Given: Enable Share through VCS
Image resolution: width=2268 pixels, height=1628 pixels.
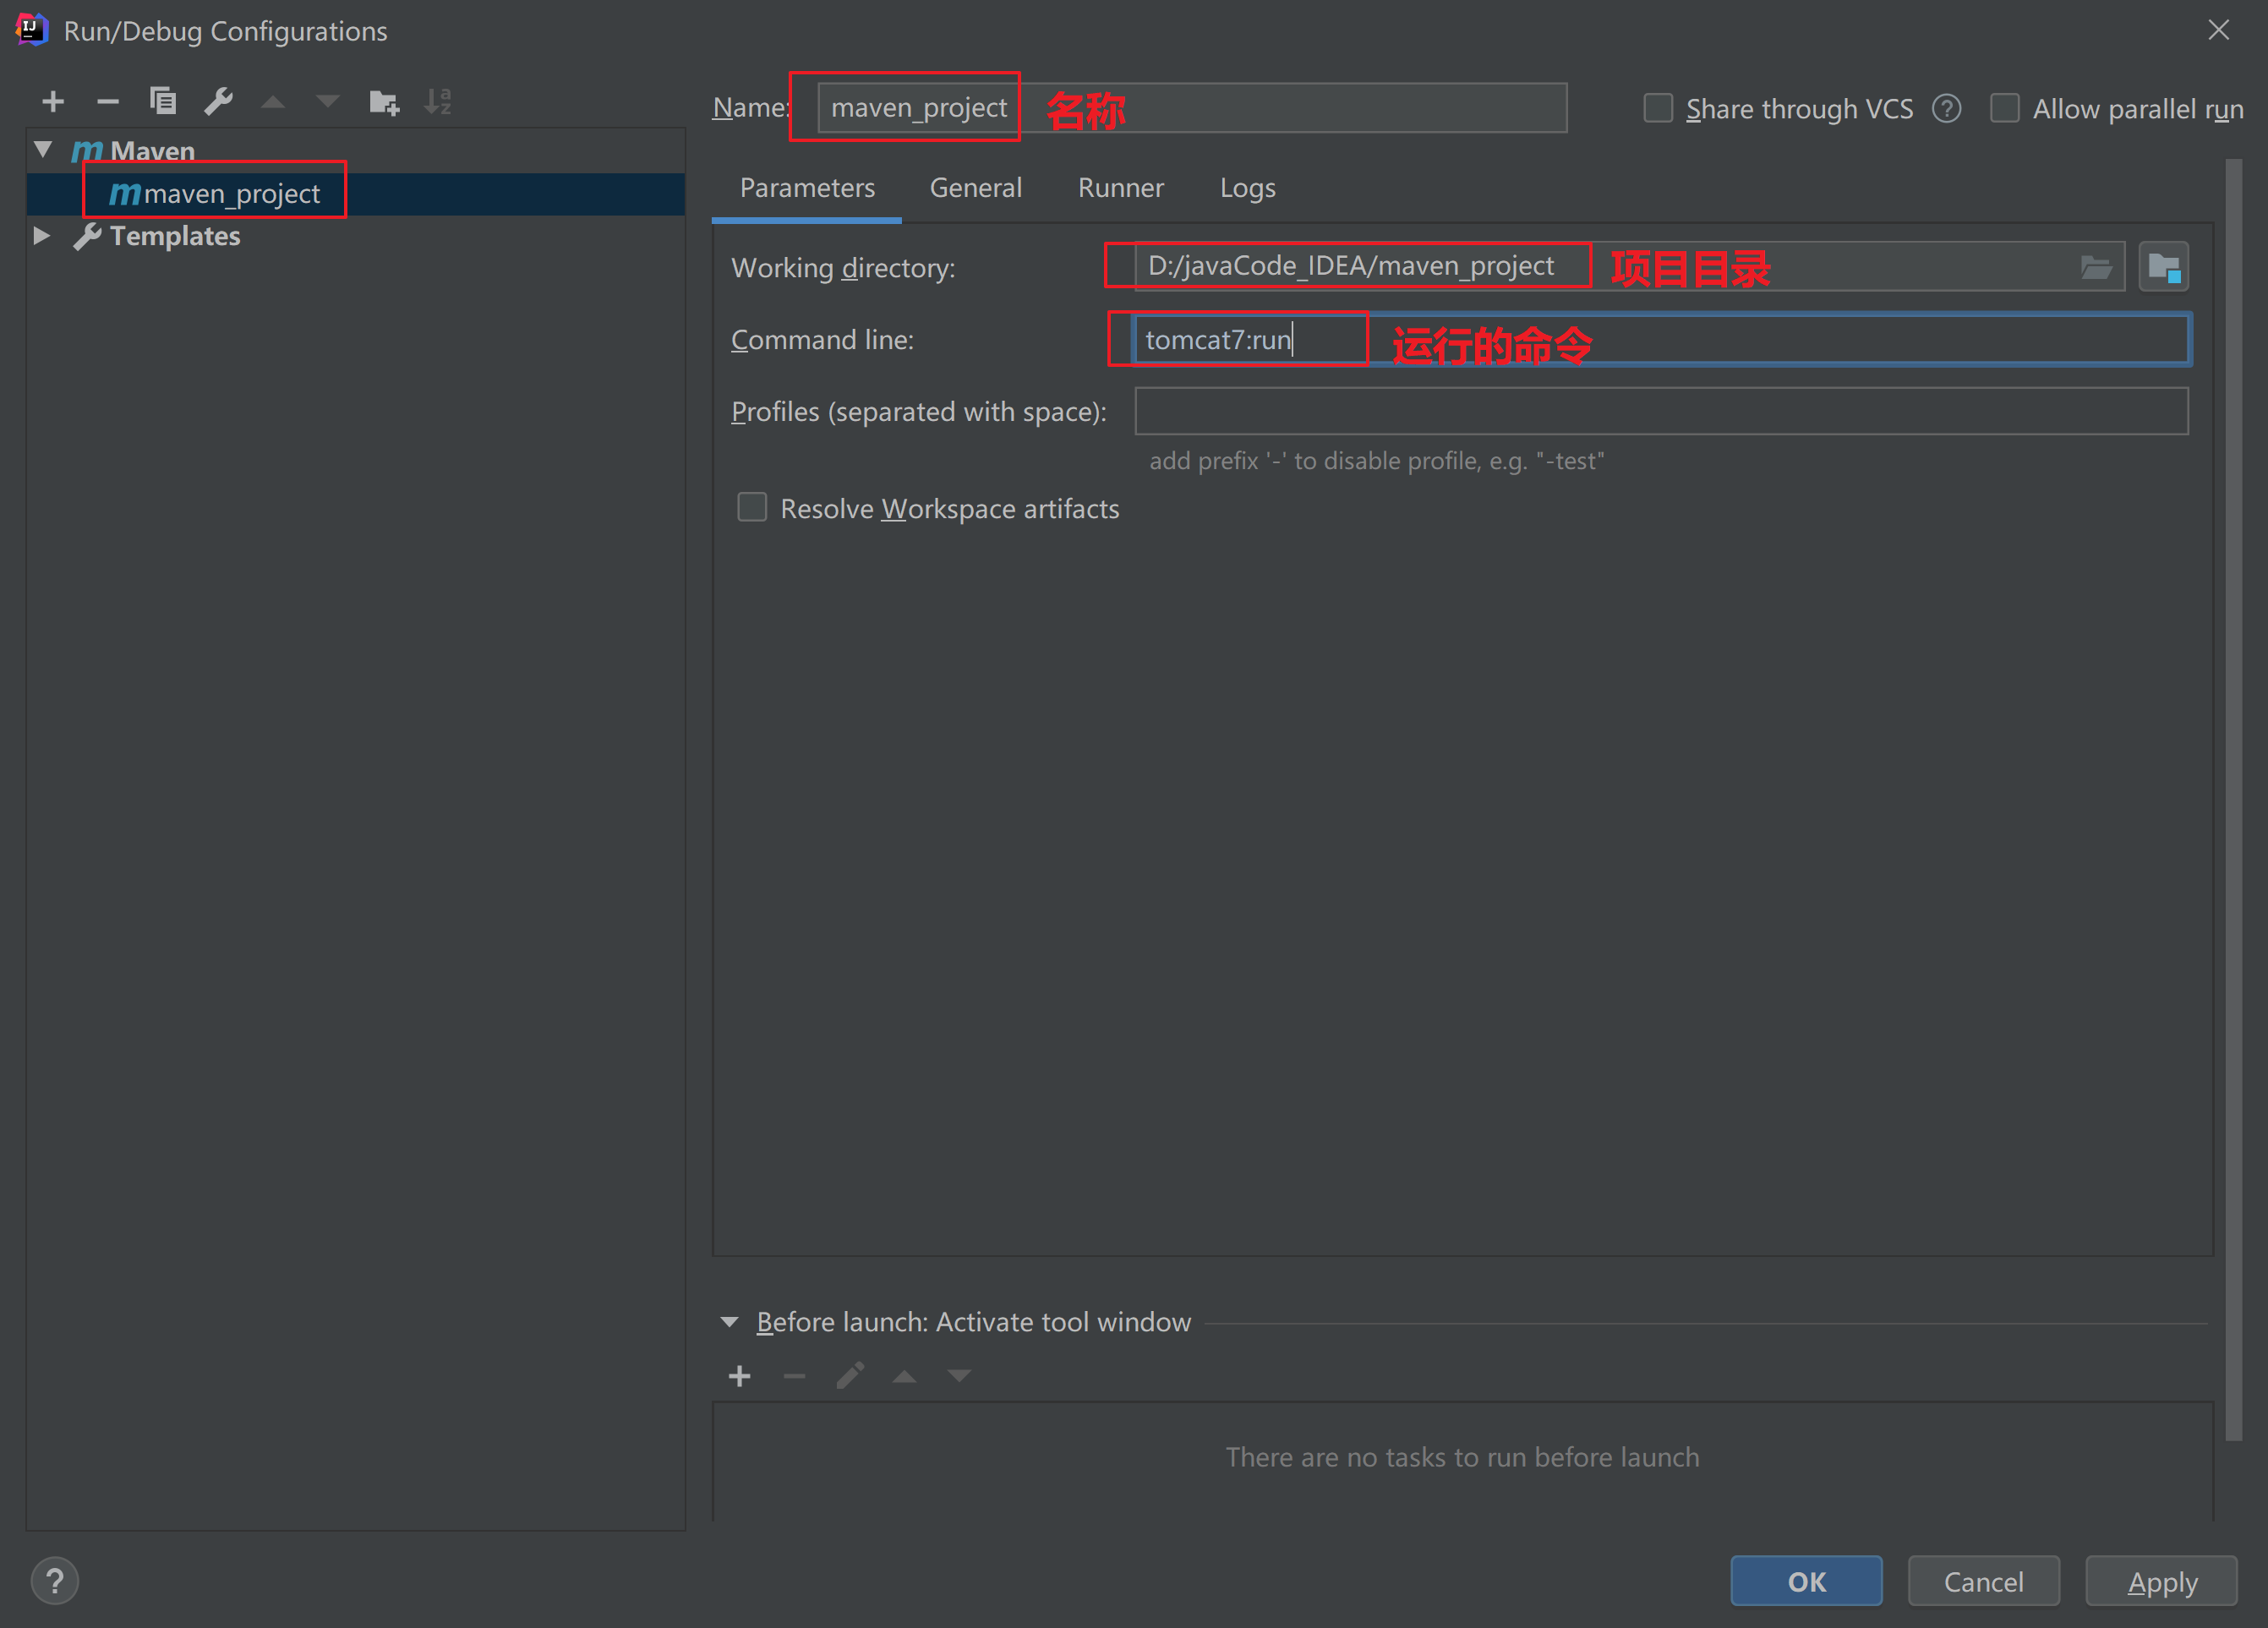Looking at the screenshot, I should tap(1658, 108).
